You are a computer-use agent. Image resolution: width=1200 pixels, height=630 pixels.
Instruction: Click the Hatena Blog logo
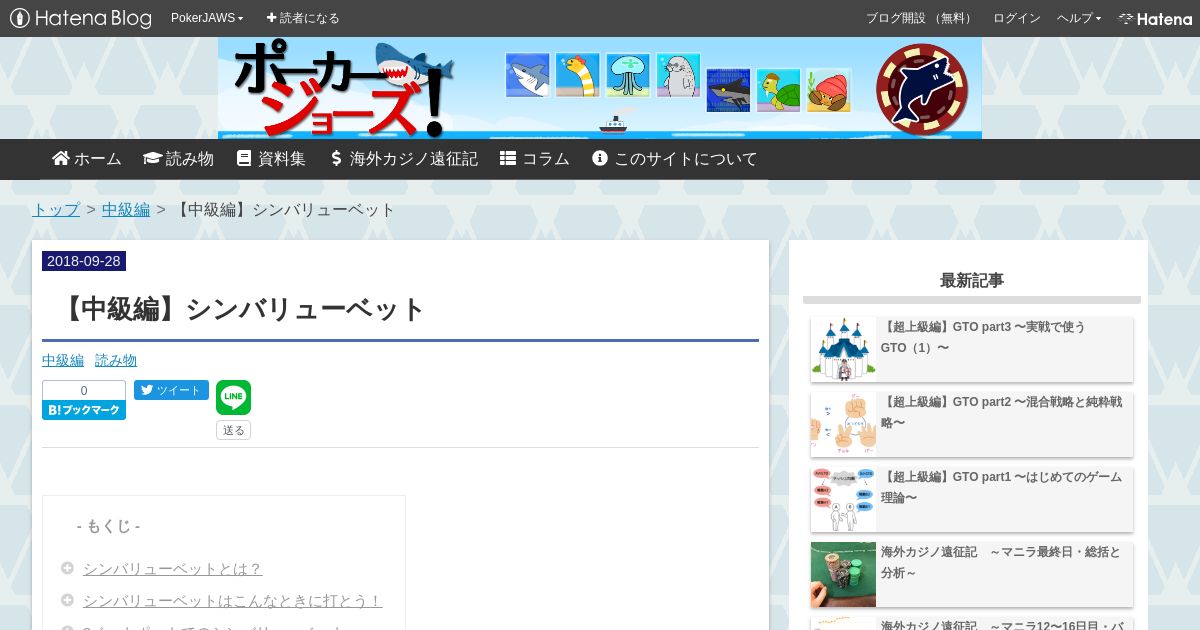click(x=80, y=18)
